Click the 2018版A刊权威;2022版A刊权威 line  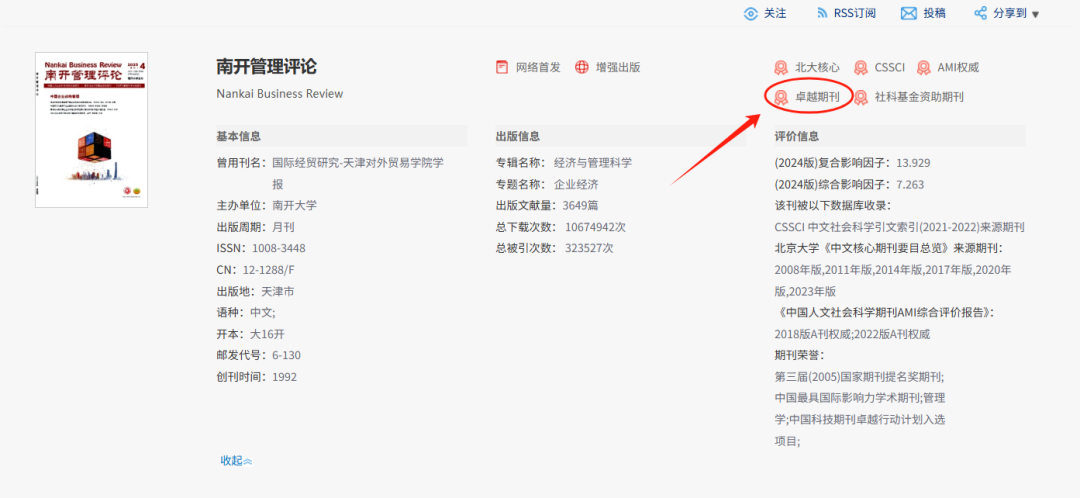click(x=853, y=333)
